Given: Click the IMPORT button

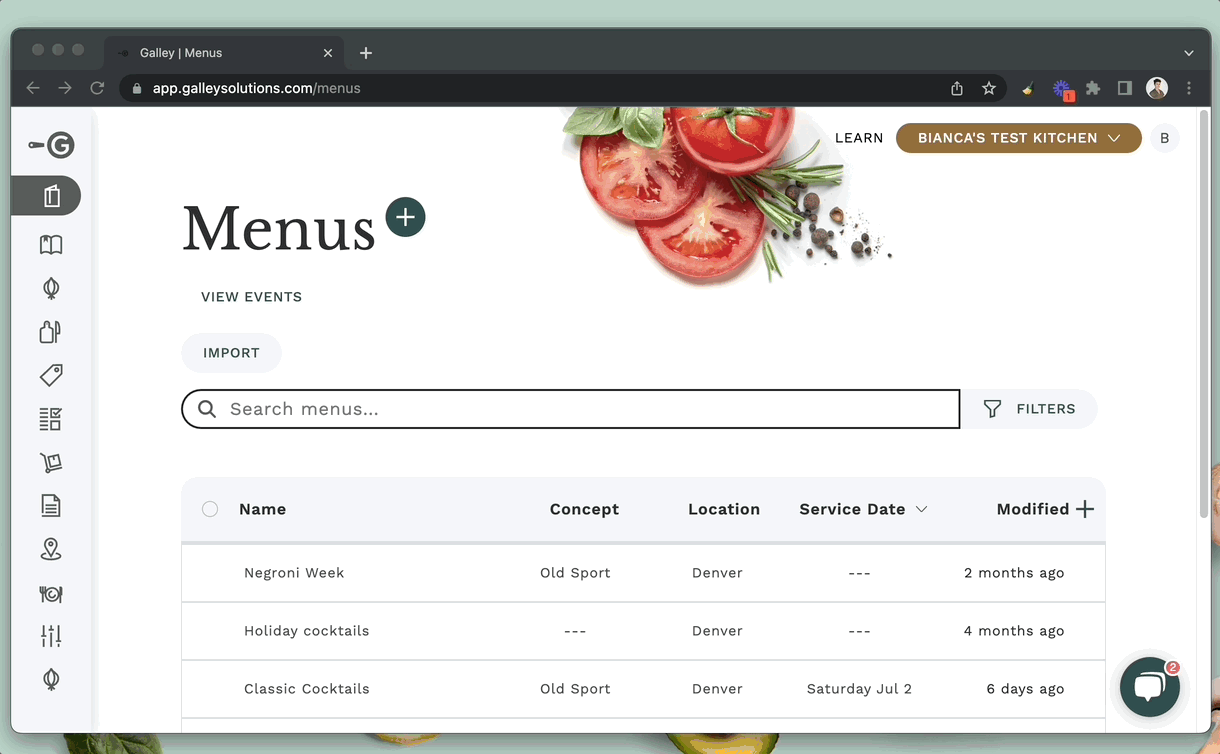Looking at the screenshot, I should (231, 353).
